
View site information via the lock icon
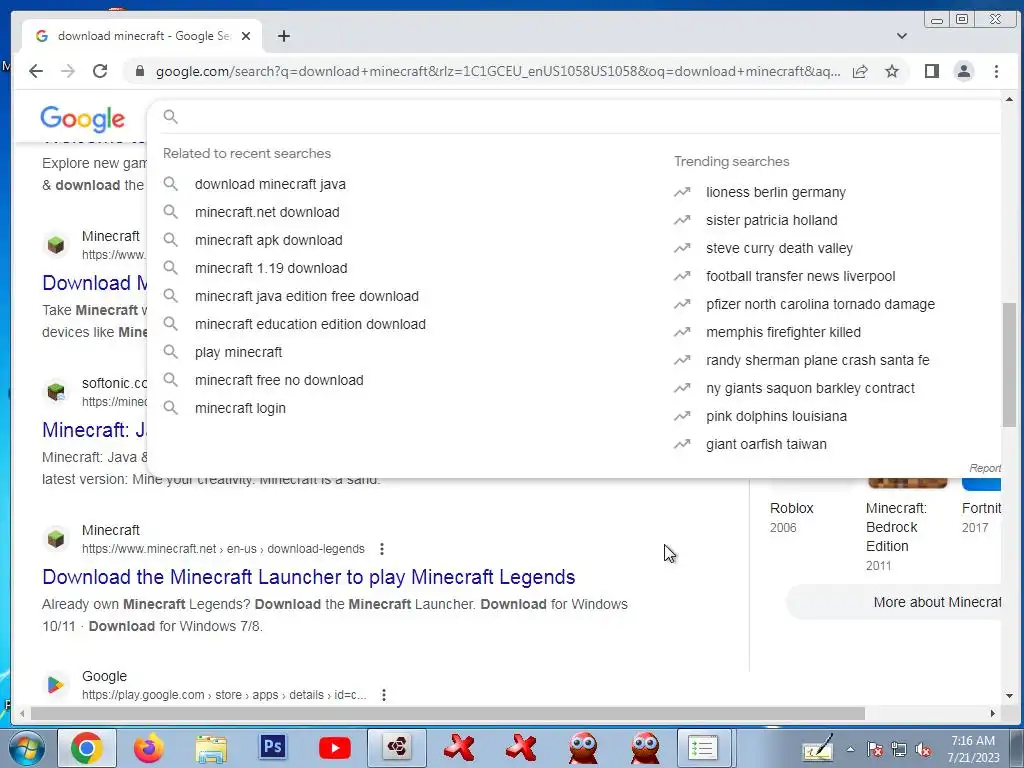point(139,71)
